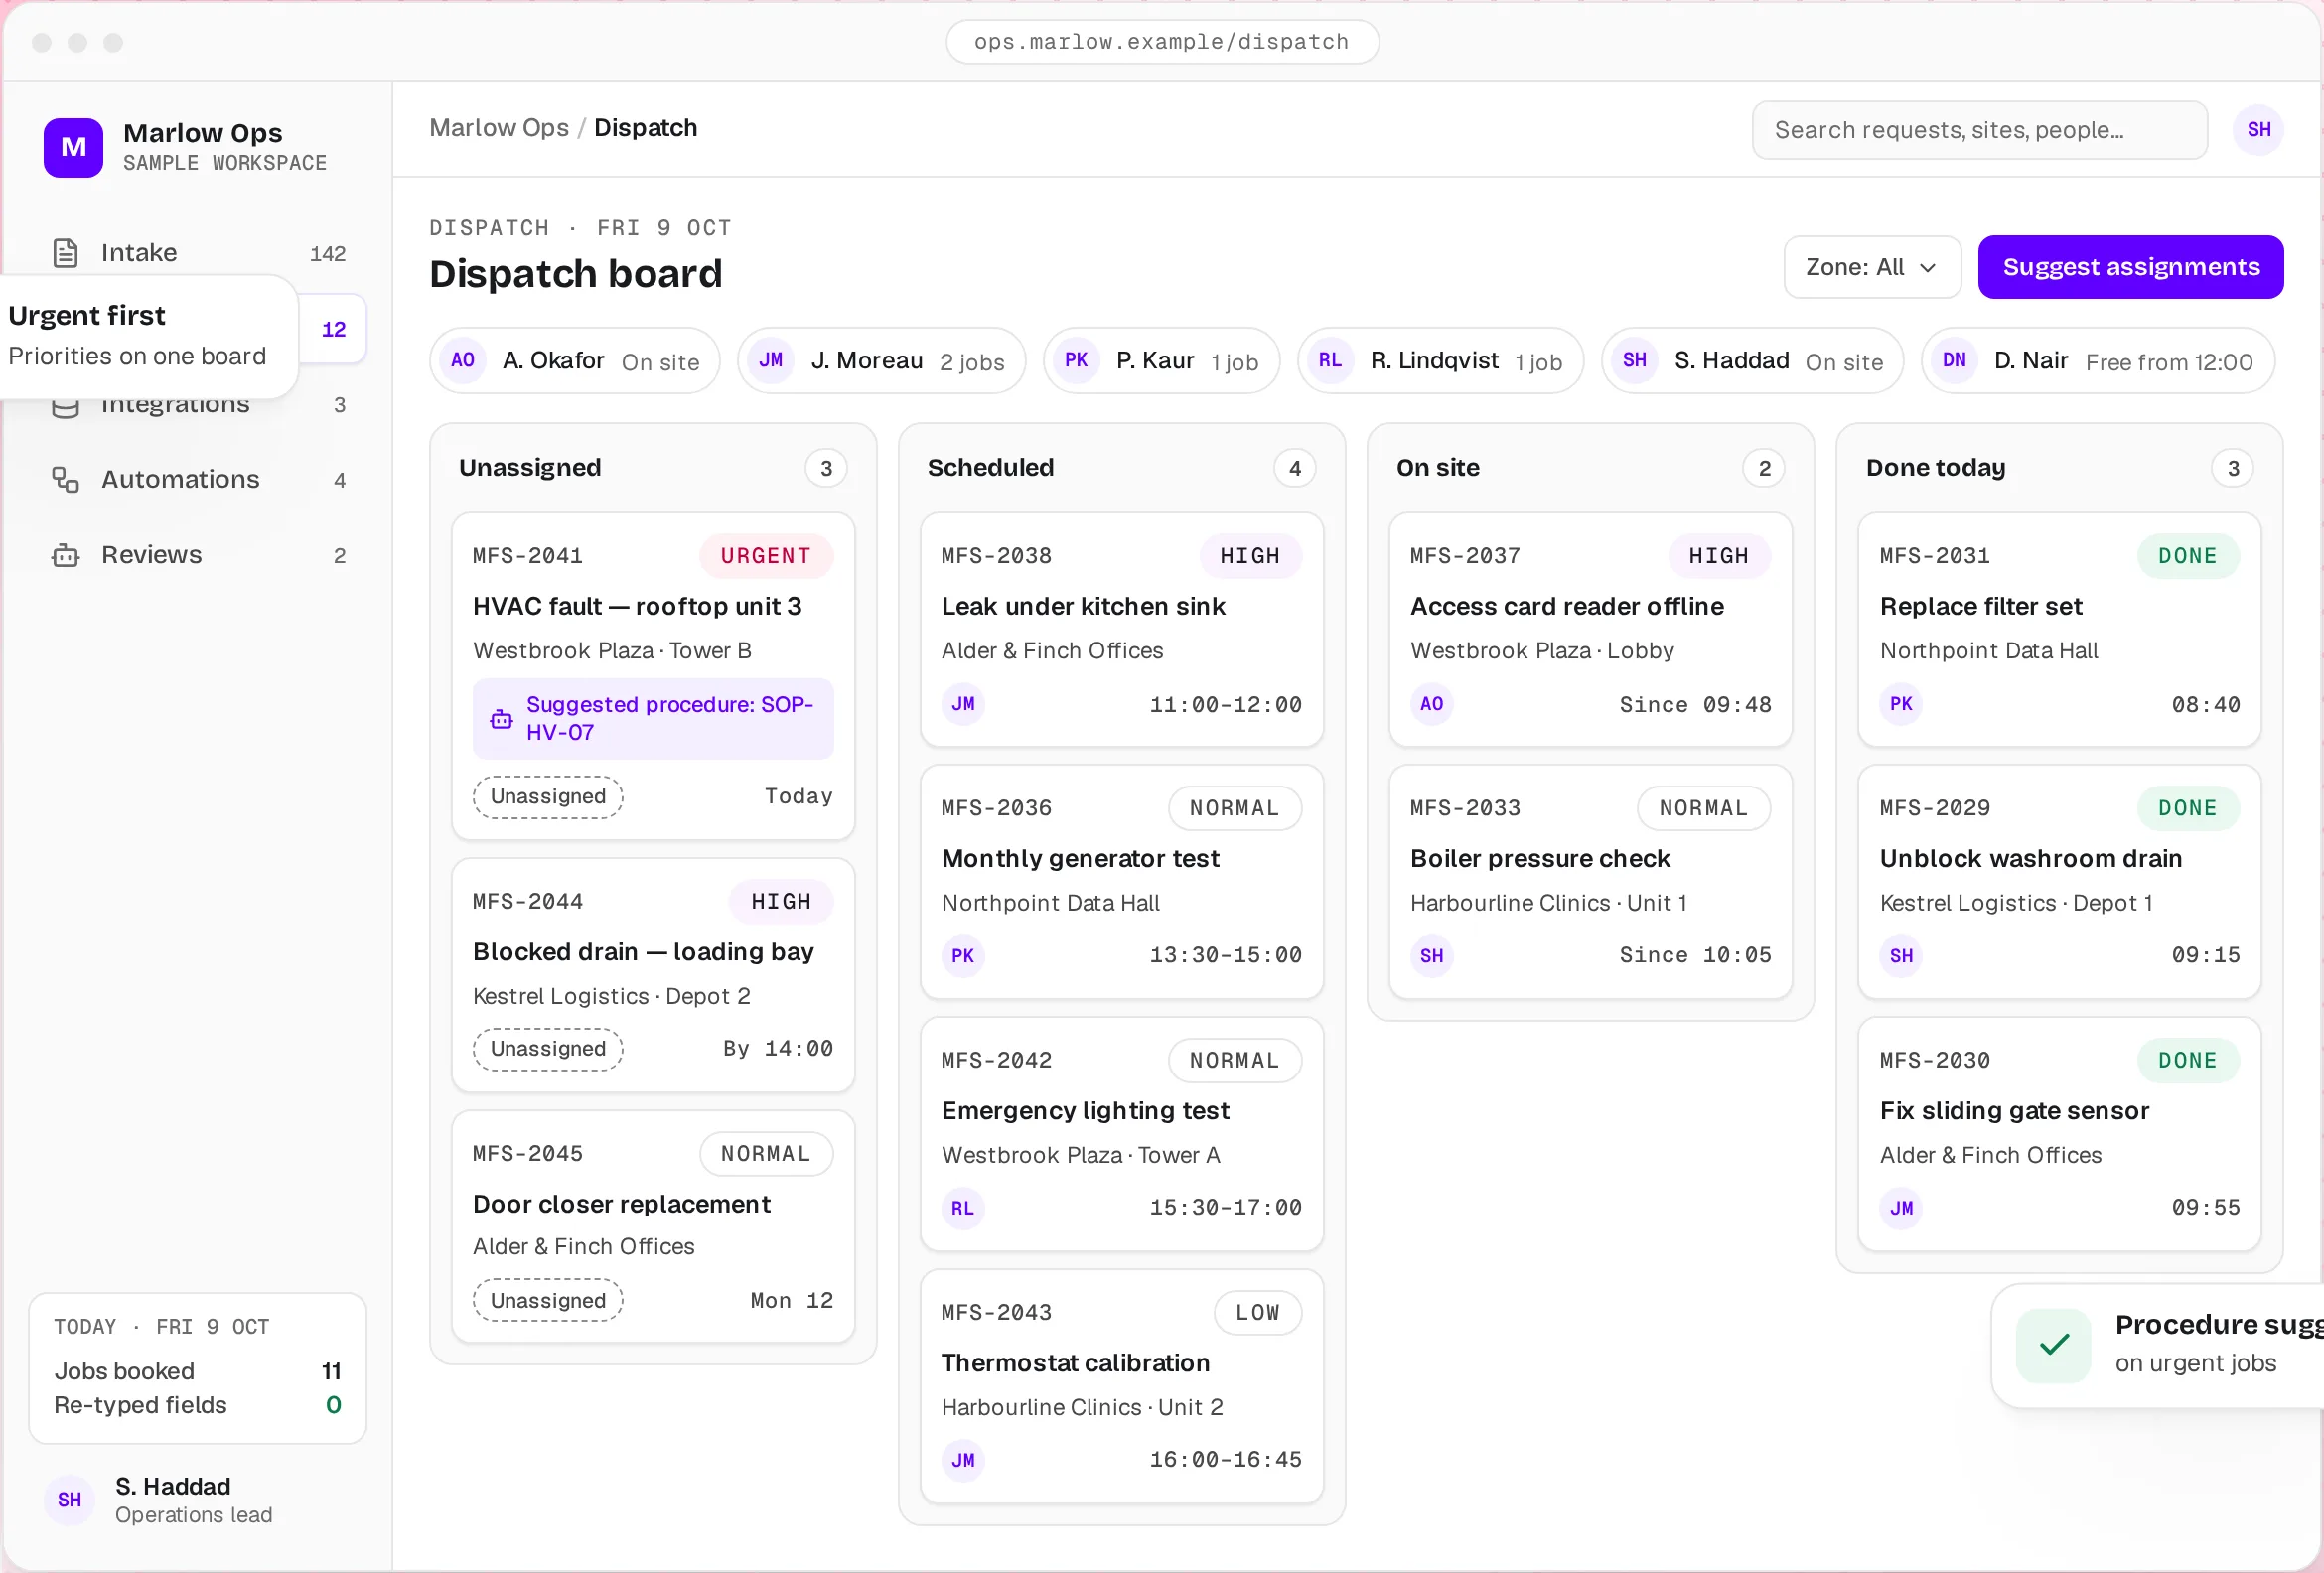Click Re-typed fields value 0
Screen dimensions: 2324x1573
[334, 1406]
